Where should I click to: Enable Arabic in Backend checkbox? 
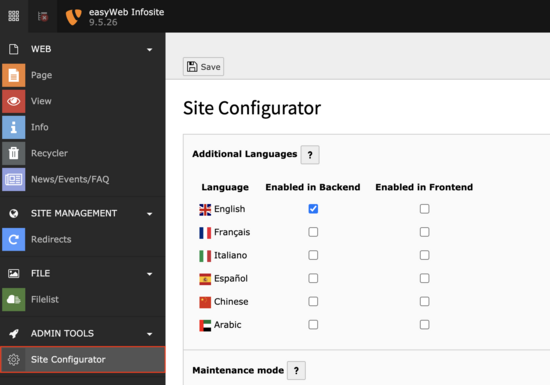pyautogui.click(x=313, y=325)
